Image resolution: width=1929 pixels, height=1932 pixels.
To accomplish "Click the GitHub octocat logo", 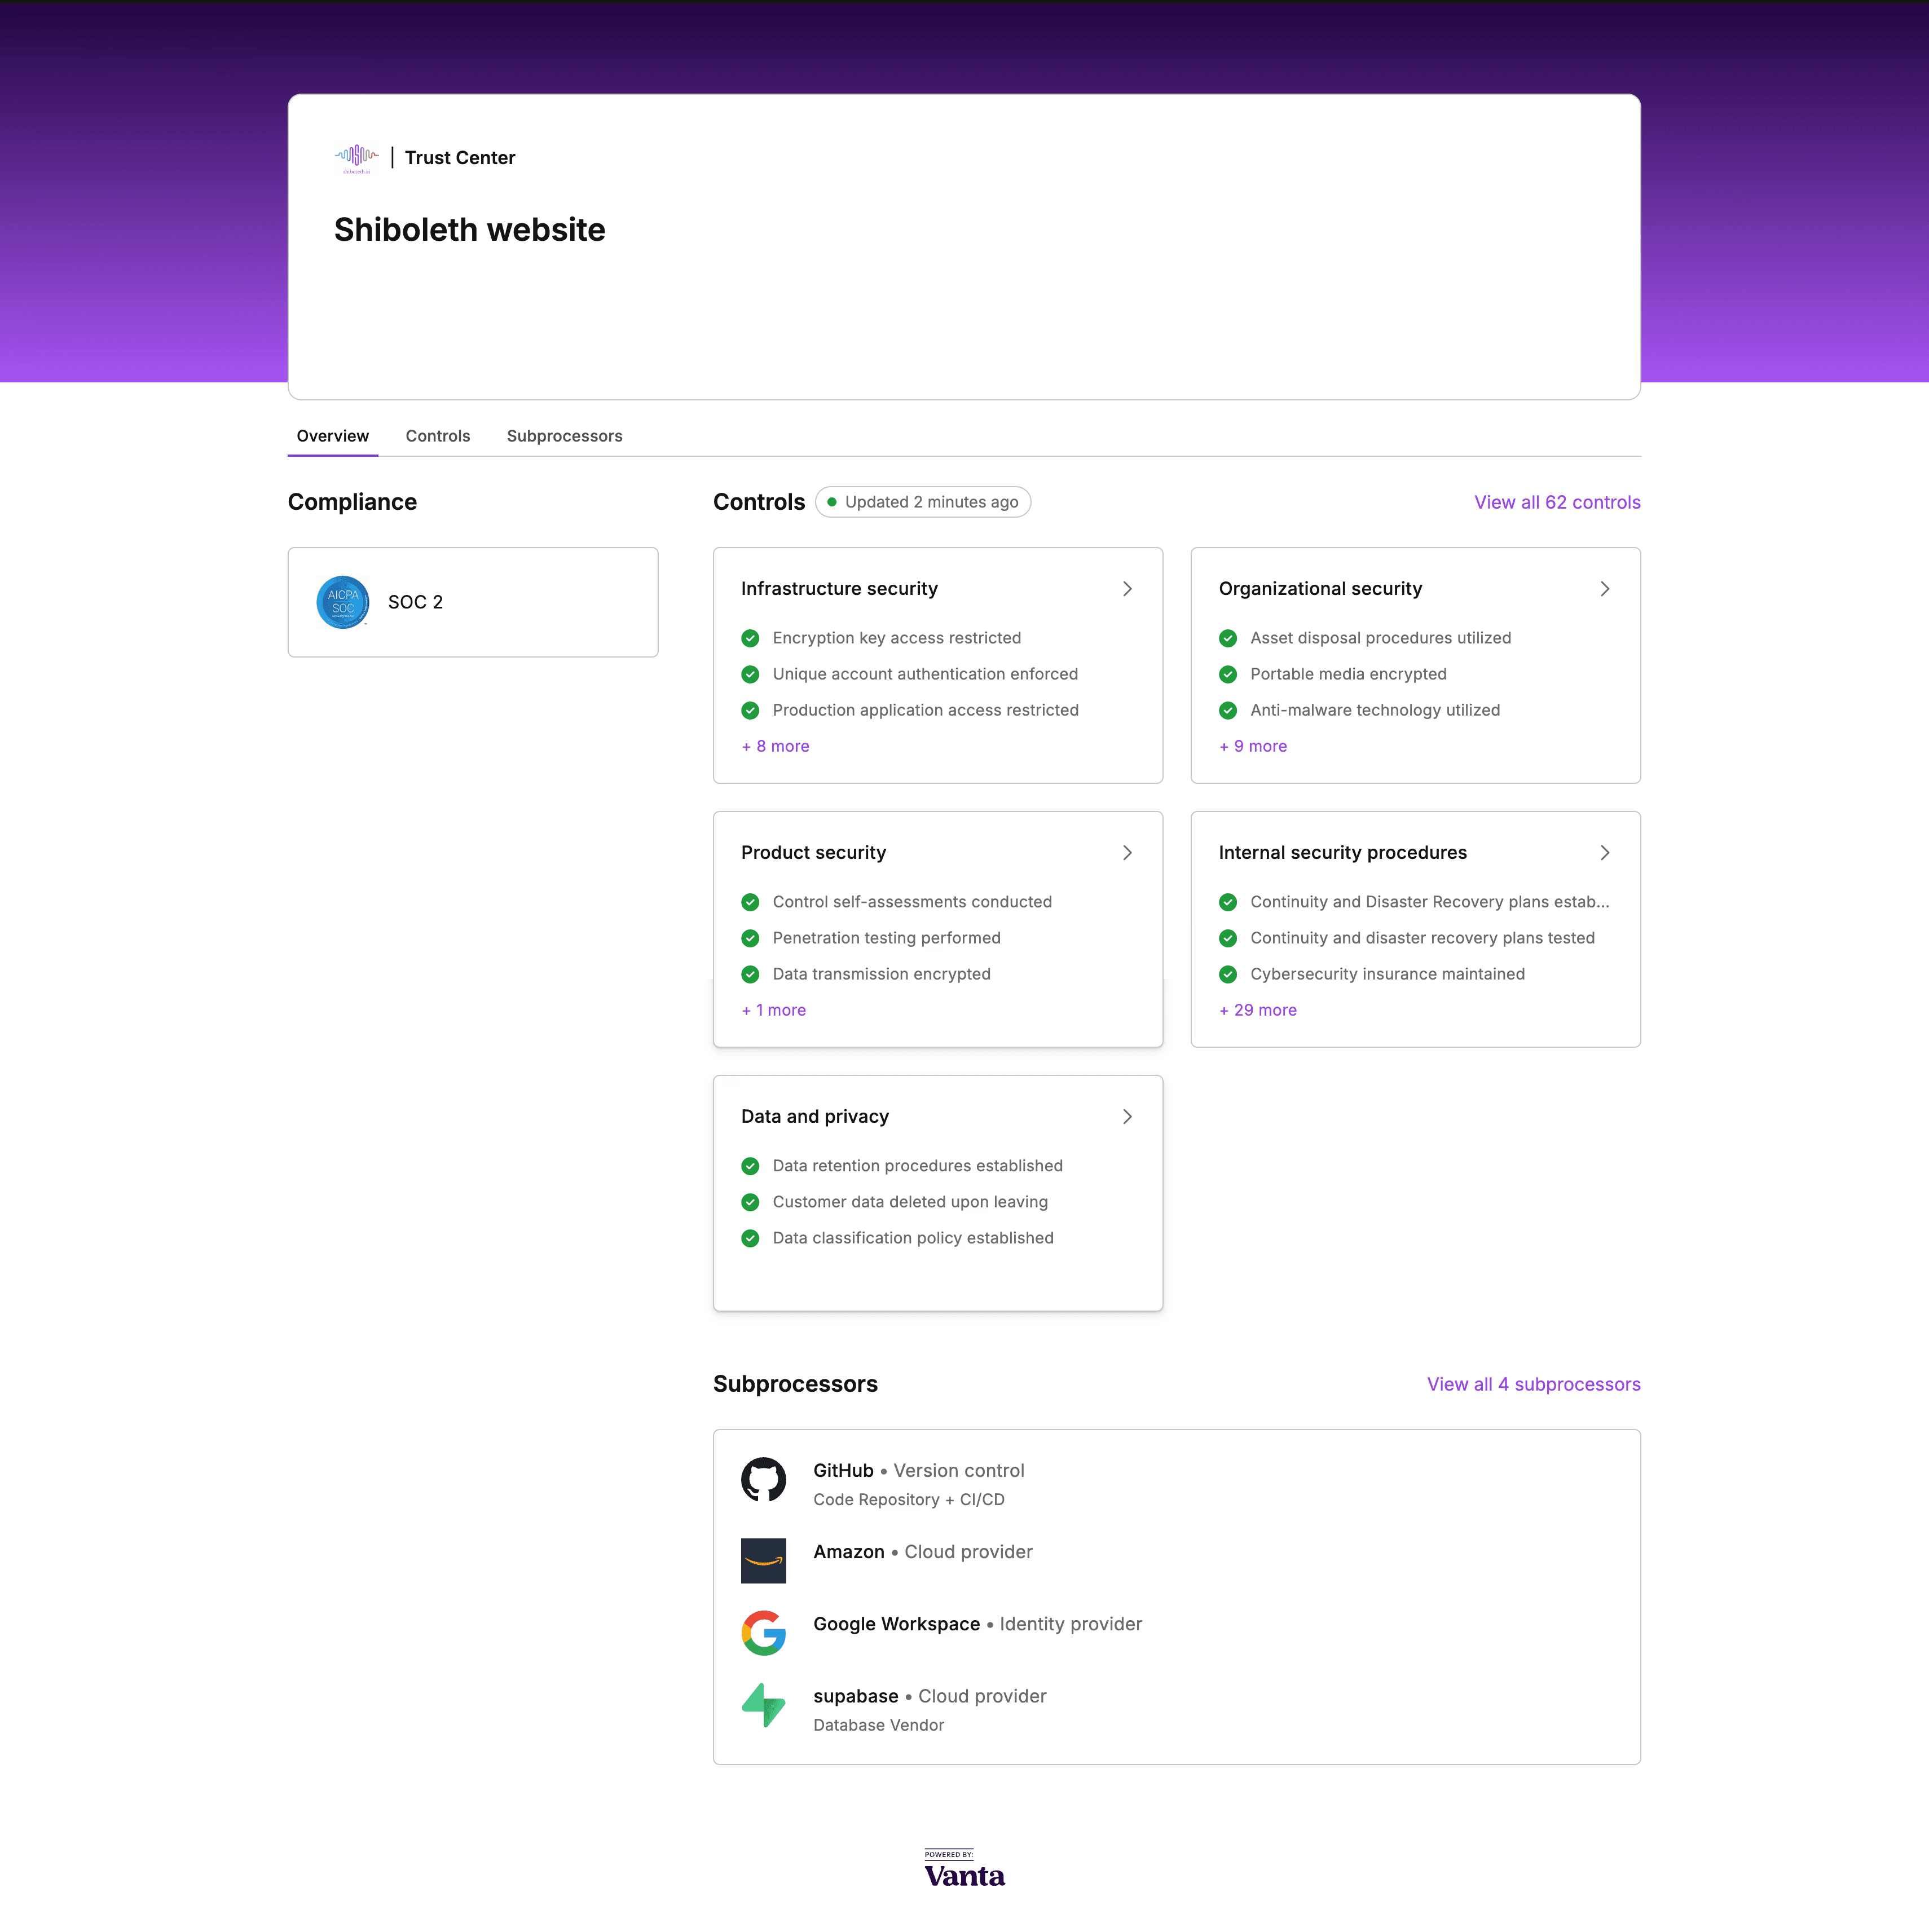I will point(763,1480).
